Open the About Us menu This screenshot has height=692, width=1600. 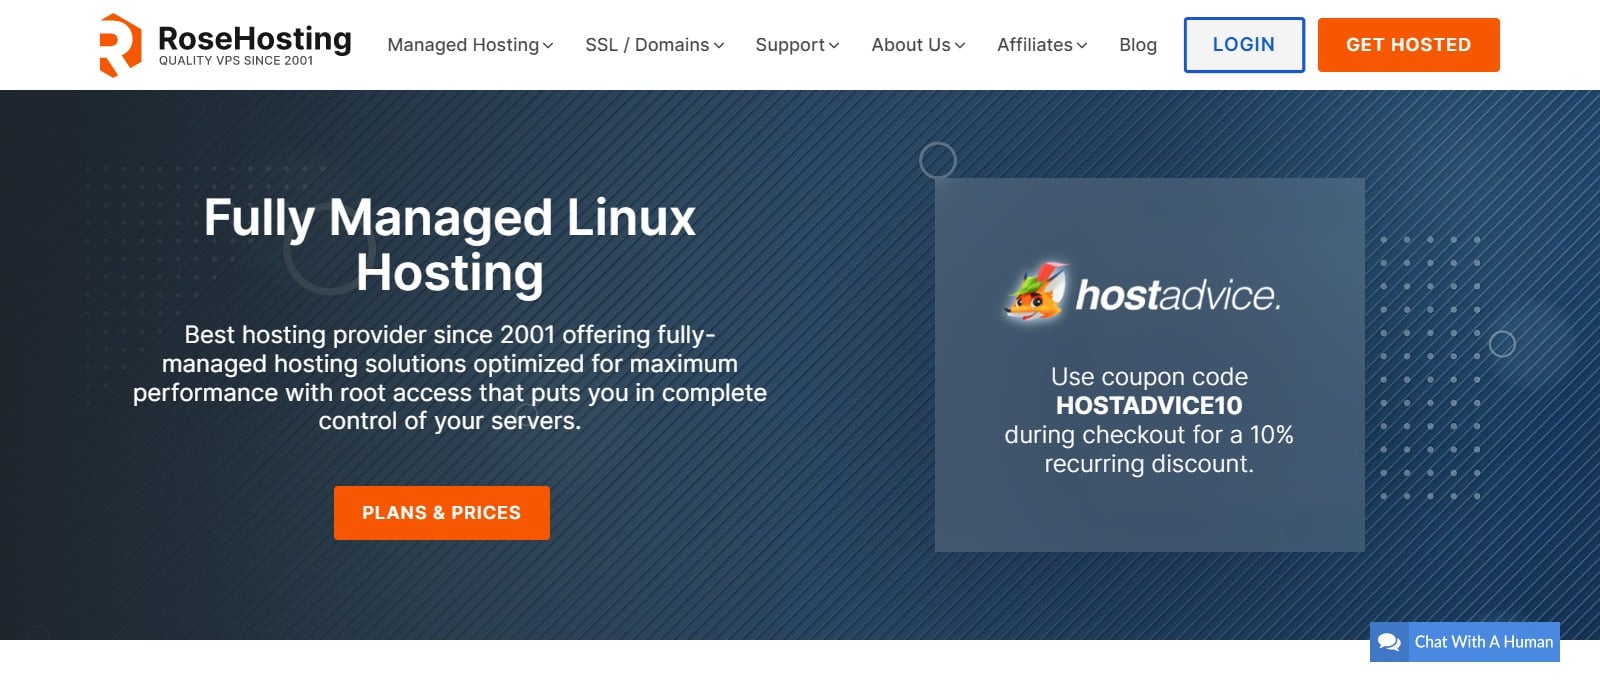coord(918,45)
